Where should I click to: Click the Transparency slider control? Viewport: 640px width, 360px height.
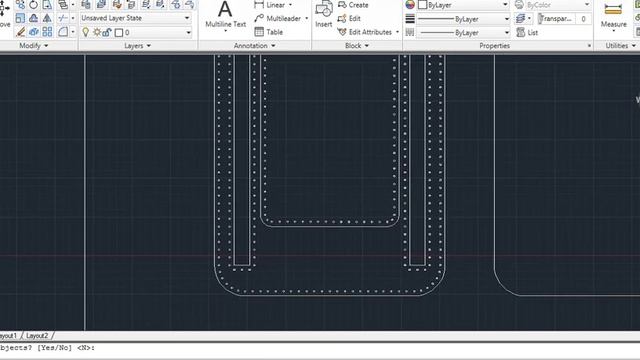click(556, 19)
